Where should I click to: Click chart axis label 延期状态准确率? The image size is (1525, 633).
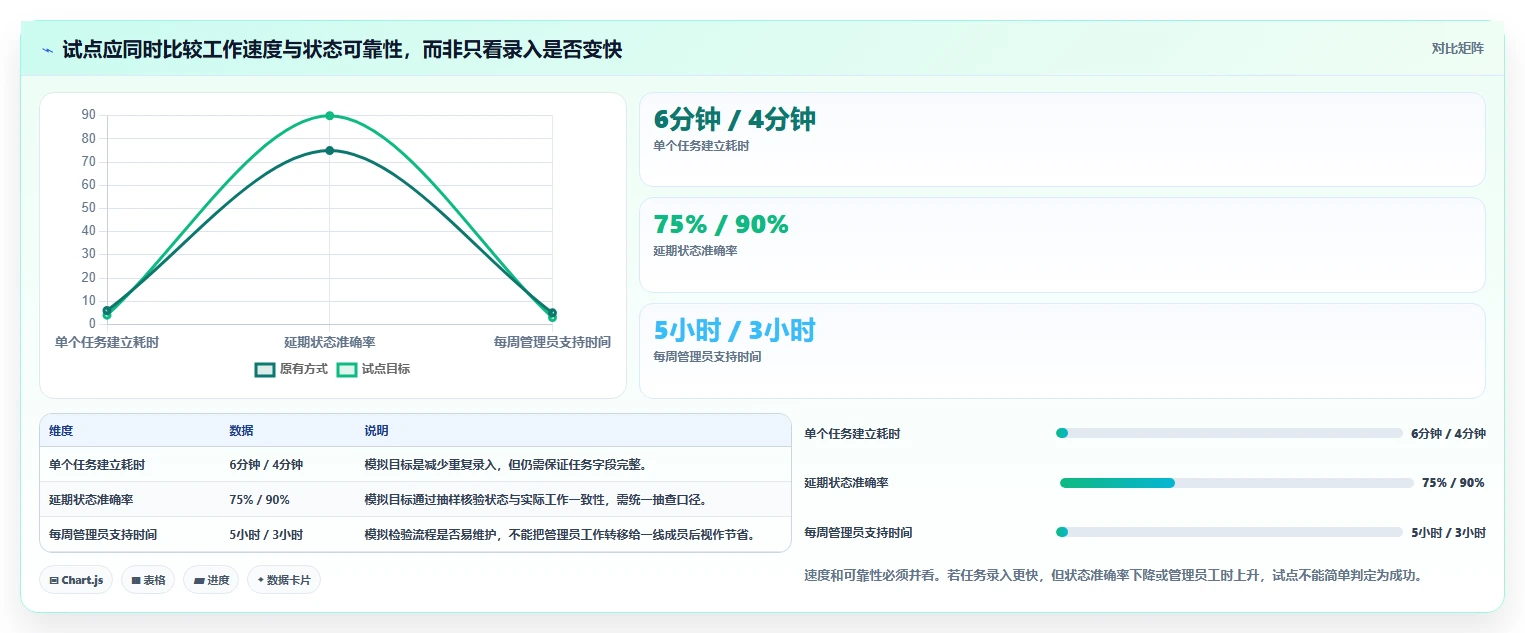pyautogui.click(x=329, y=342)
